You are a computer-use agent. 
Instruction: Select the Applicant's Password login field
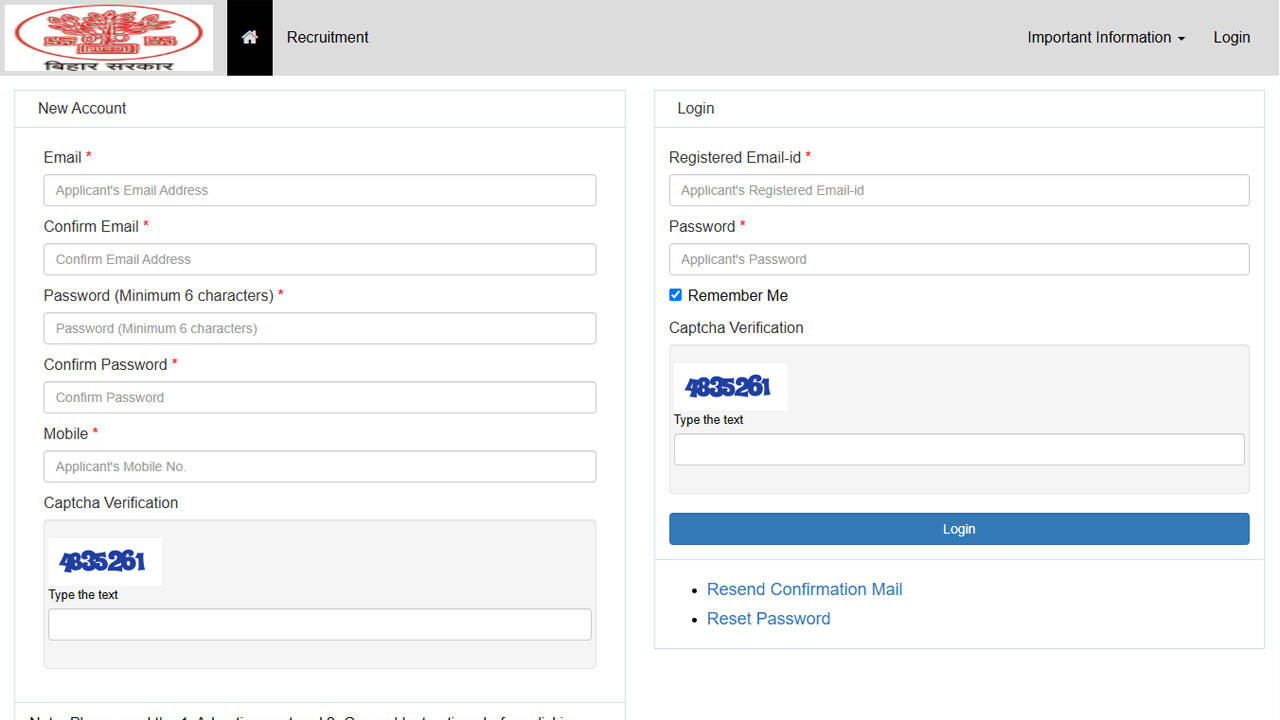959,259
